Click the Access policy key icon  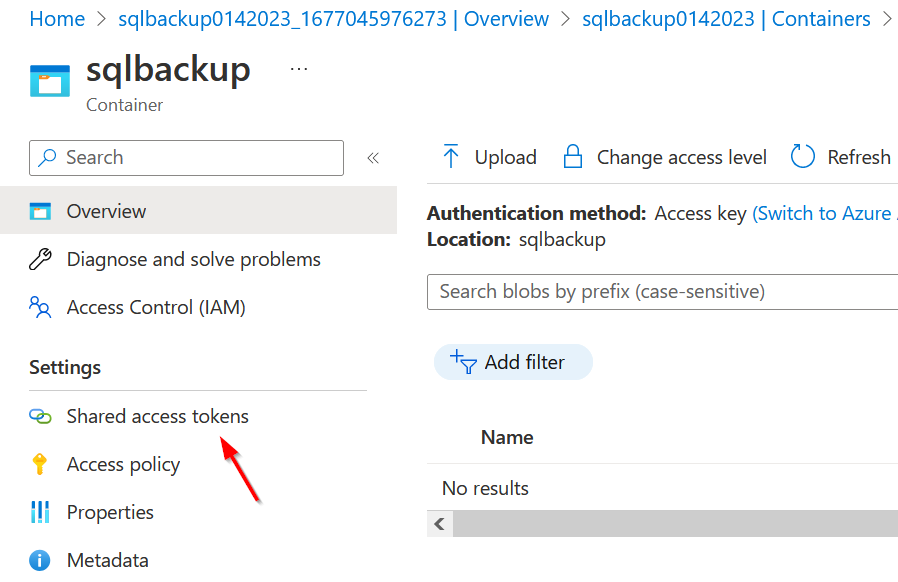pyautogui.click(x=40, y=464)
